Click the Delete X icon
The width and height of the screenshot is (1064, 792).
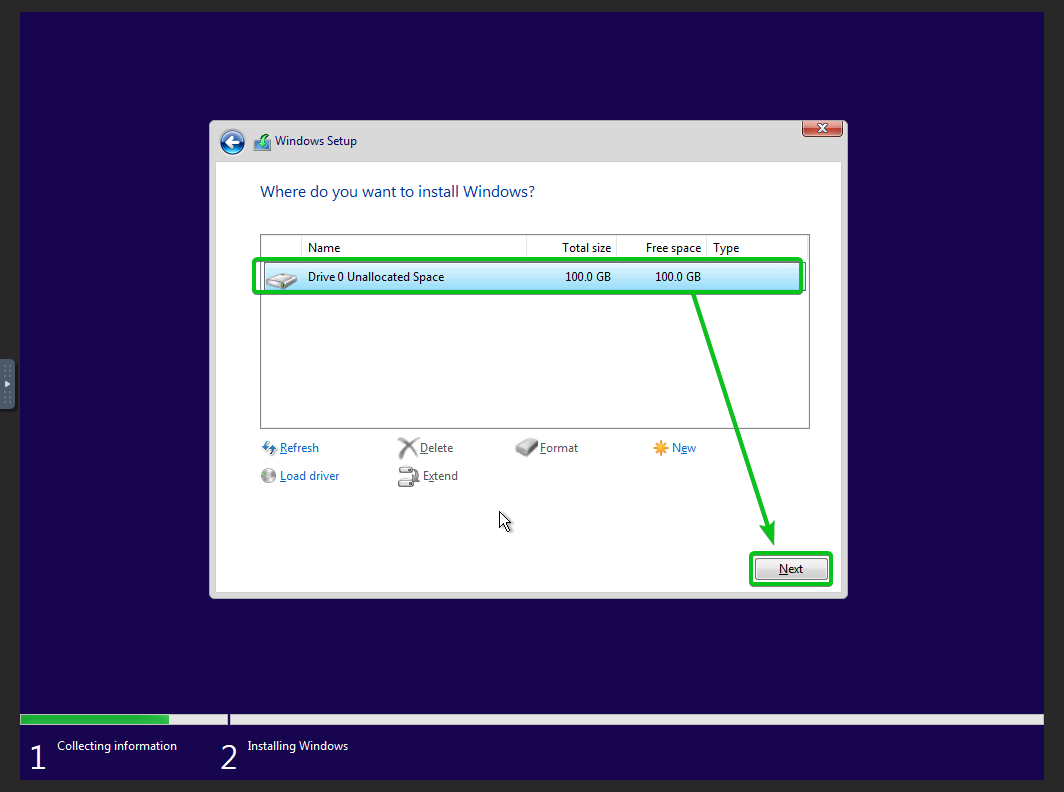(407, 448)
